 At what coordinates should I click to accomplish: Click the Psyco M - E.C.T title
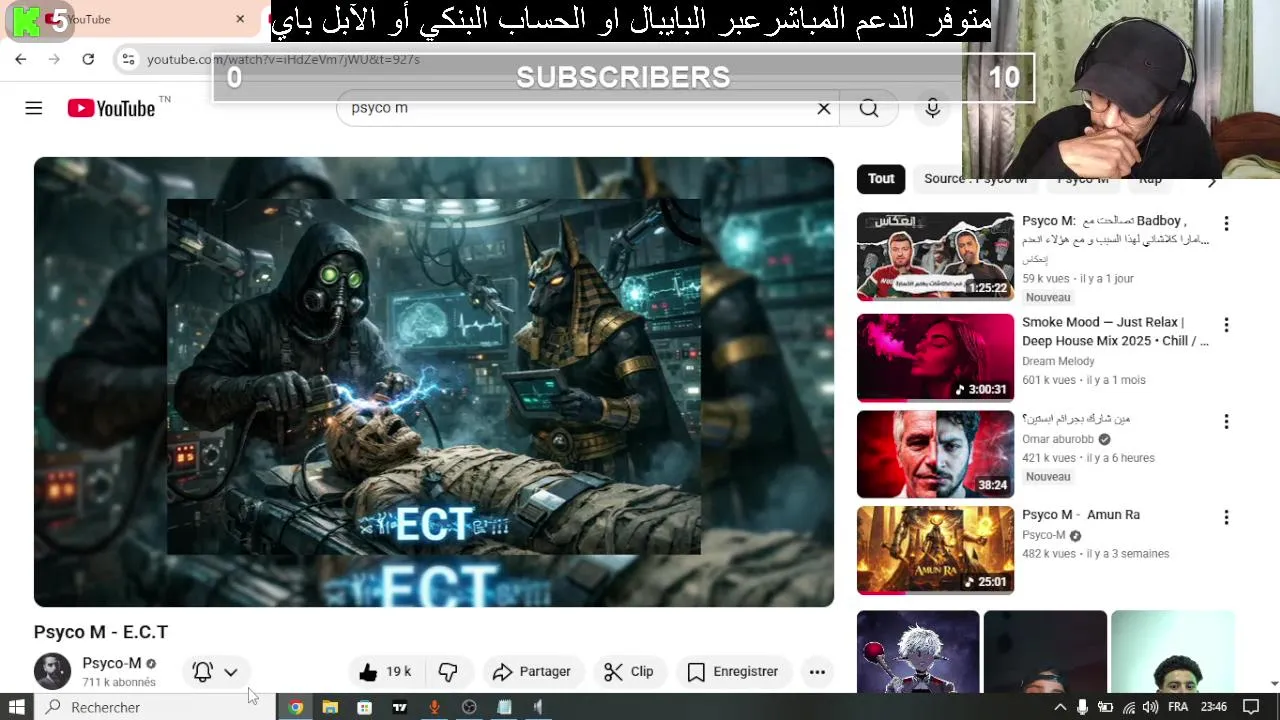point(101,632)
